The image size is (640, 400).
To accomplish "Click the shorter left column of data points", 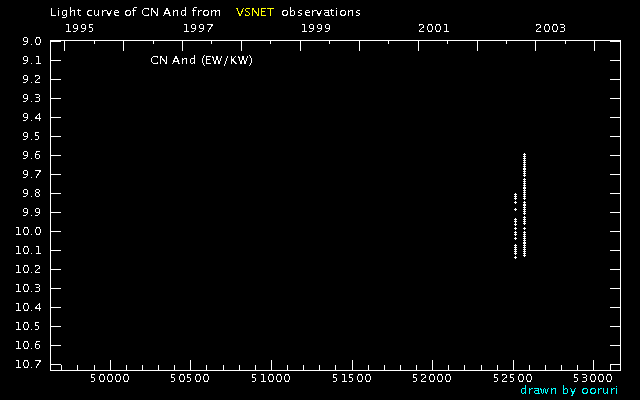I will pyautogui.click(x=515, y=225).
